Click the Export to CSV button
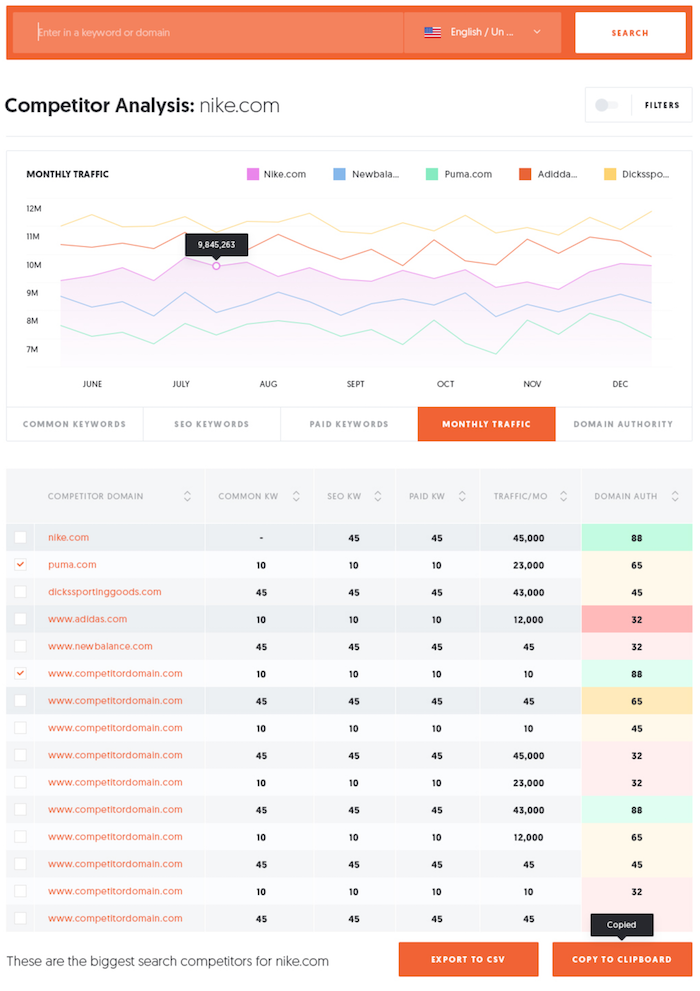Viewport: 700px width, 991px height. (468, 960)
